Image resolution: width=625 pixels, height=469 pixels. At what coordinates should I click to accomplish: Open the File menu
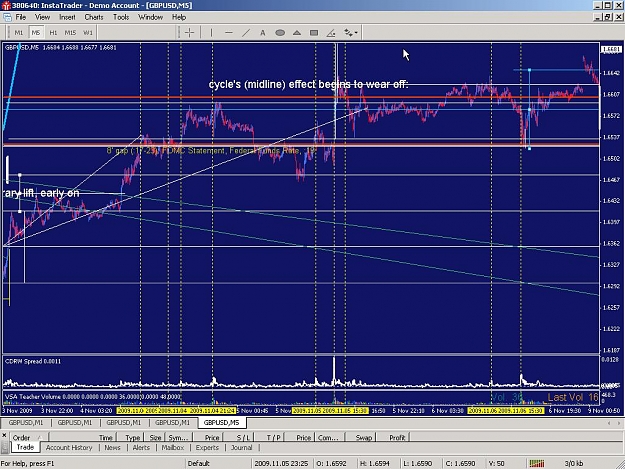21,17
